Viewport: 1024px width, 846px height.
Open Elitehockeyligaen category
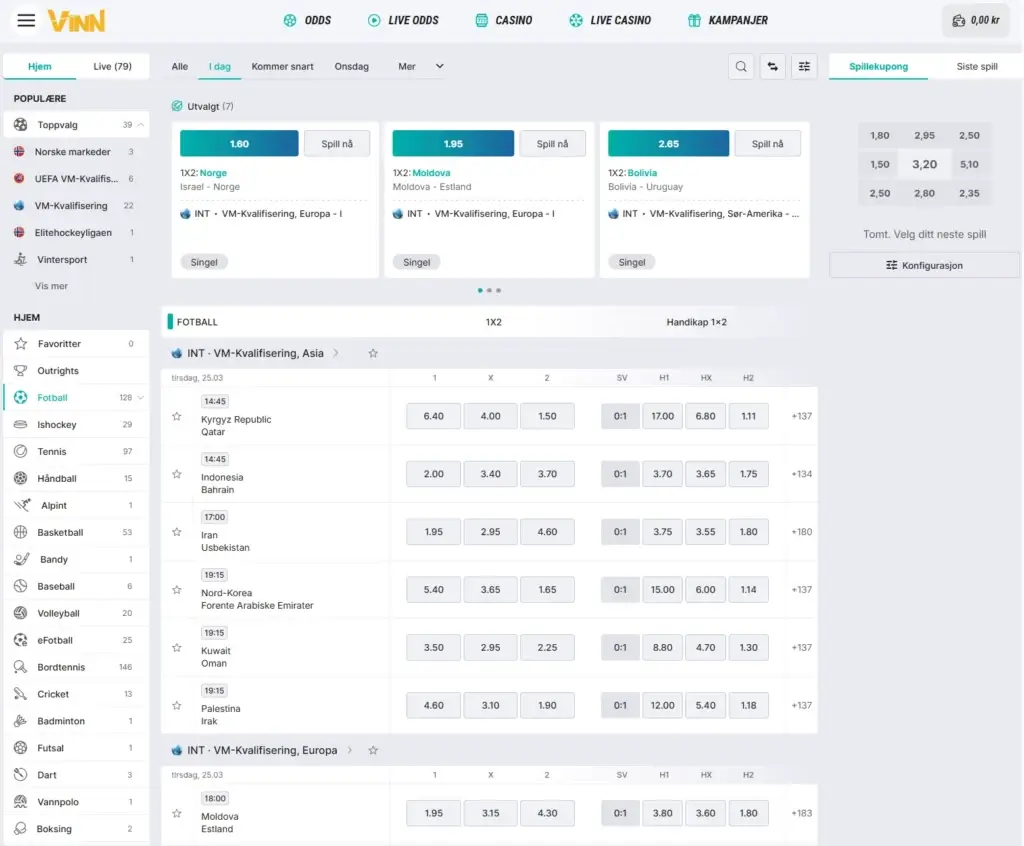(x=76, y=233)
